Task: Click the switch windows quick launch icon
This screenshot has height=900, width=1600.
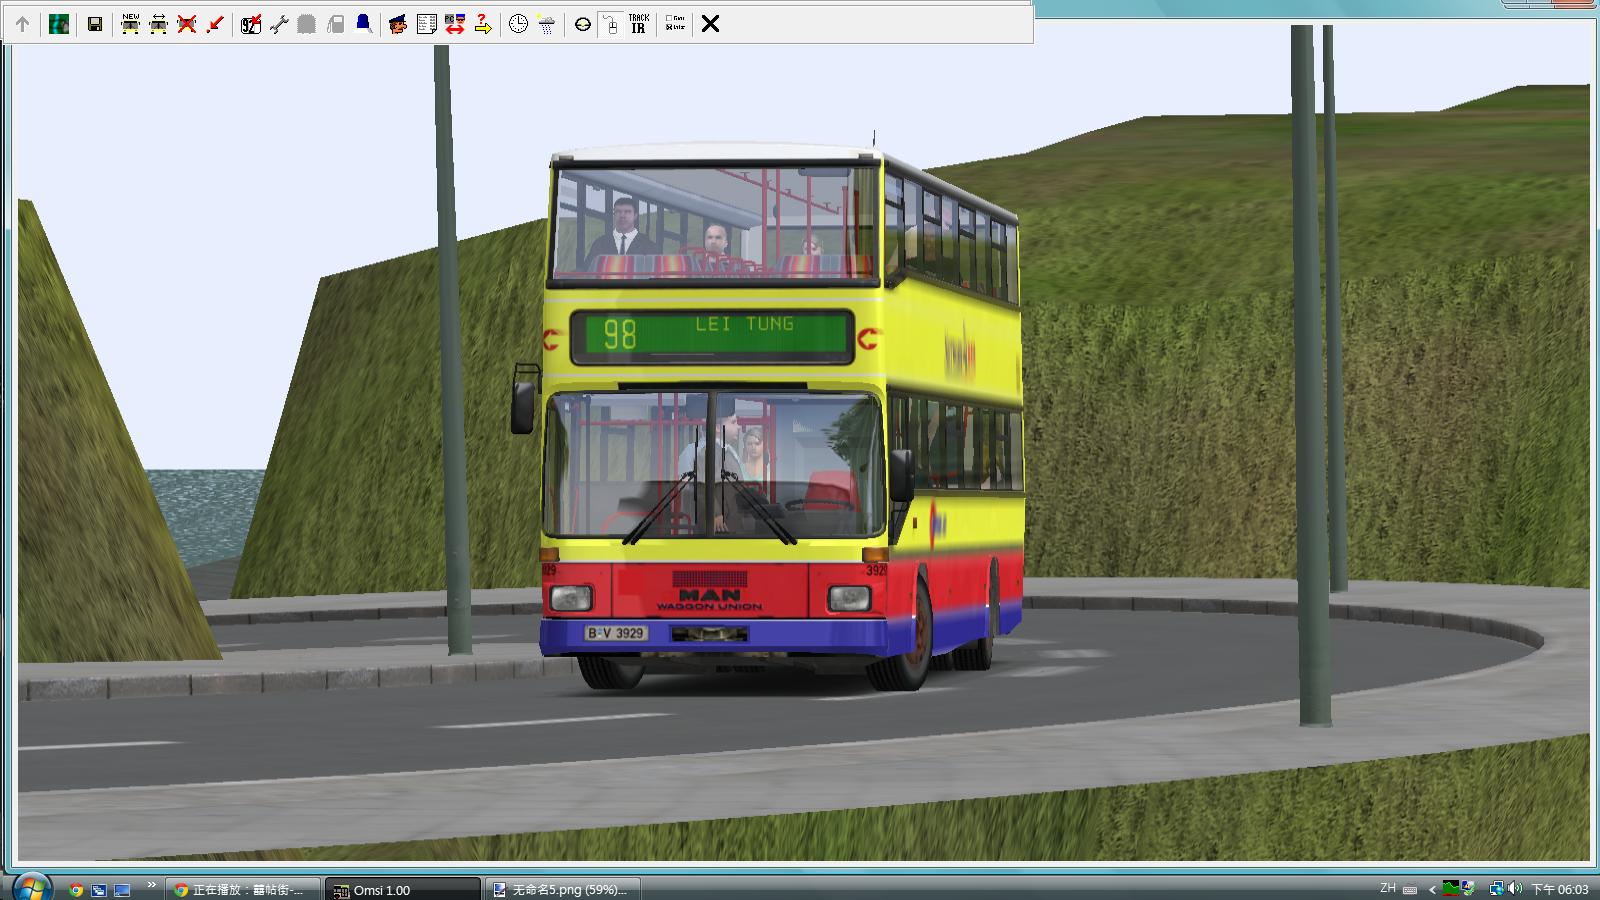Action: pos(99,890)
